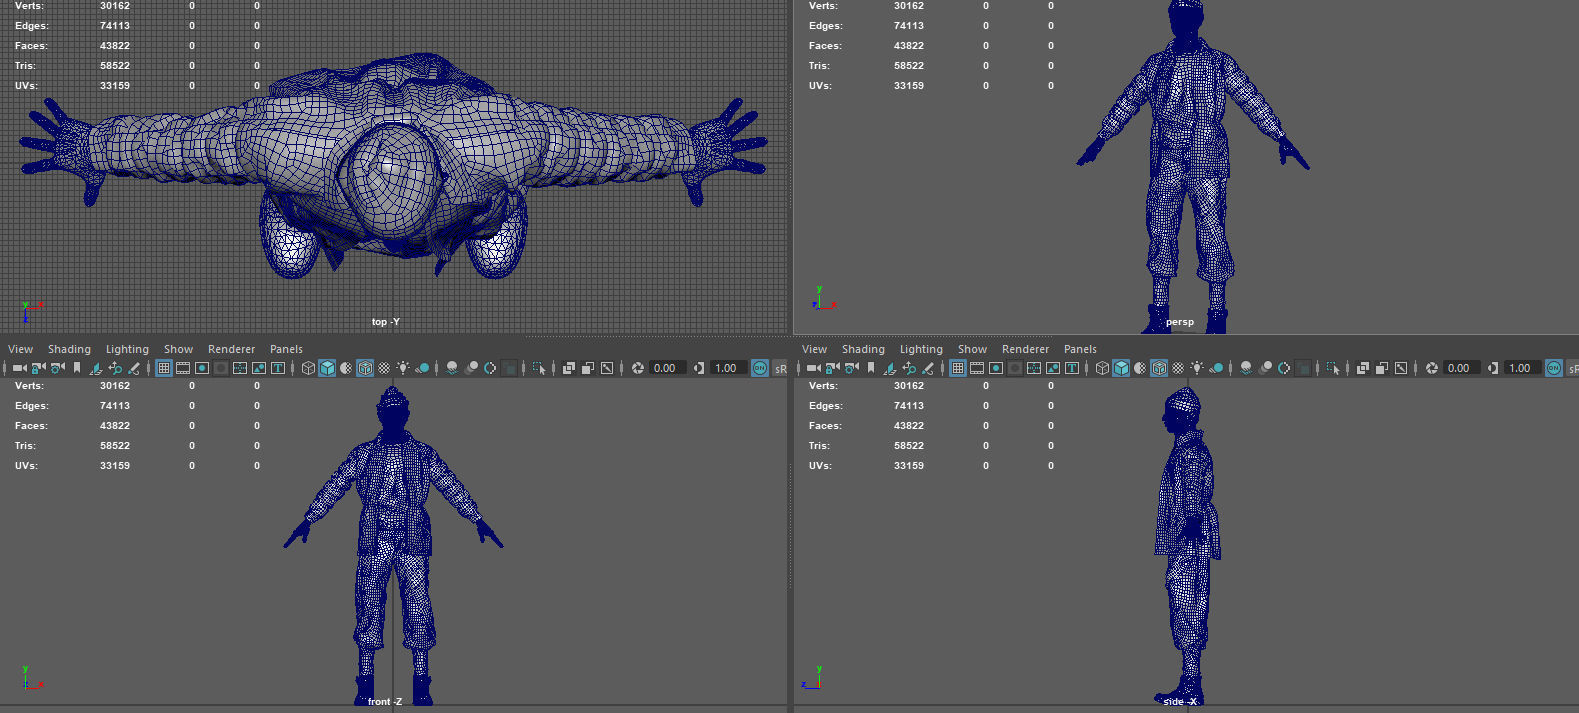The image size is (1579, 713).
Task: Toggle Field Chart in front -Z panel toolbar
Action: [x=240, y=368]
